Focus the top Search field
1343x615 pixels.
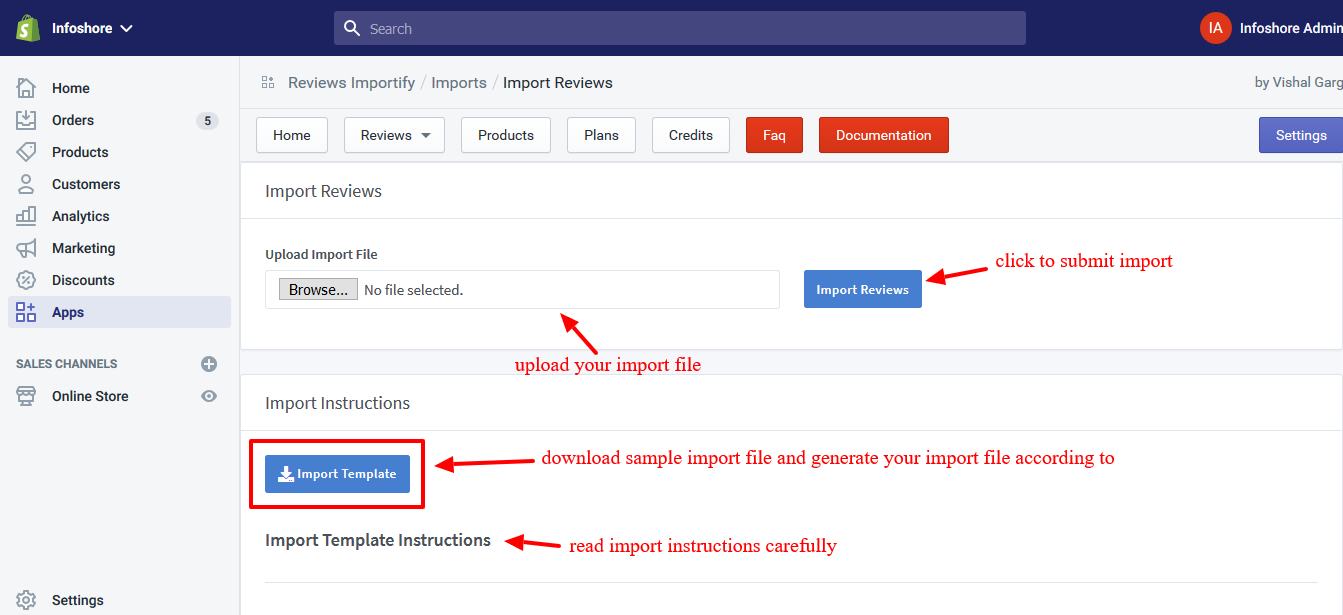pos(680,28)
